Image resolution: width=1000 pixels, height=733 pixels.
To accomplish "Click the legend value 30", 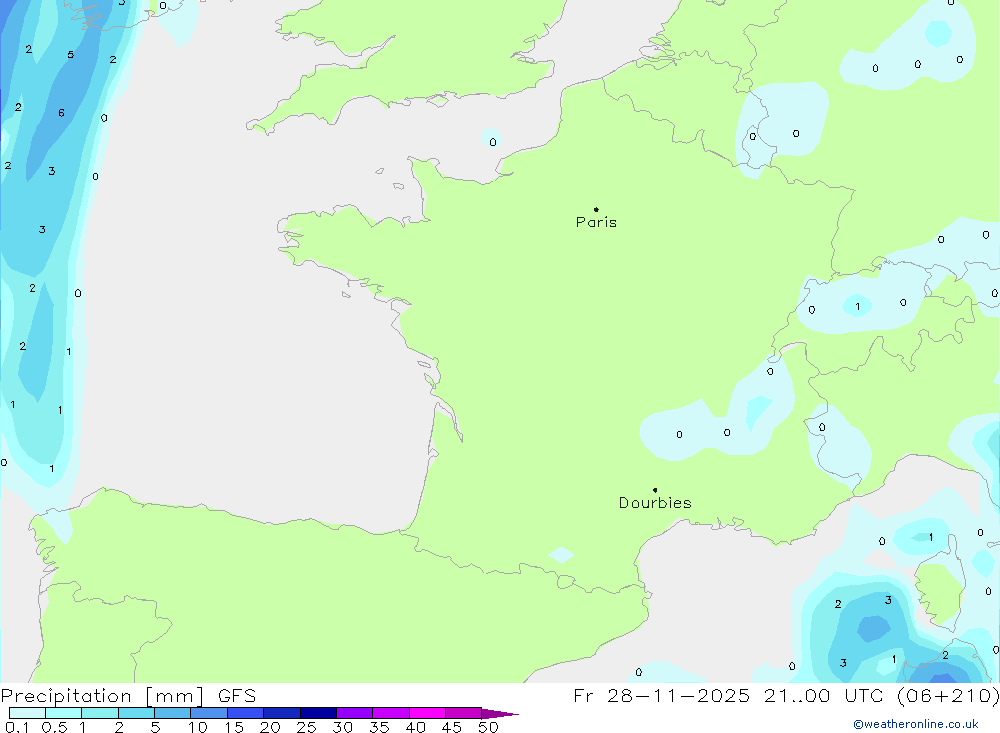I will pyautogui.click(x=343, y=727).
